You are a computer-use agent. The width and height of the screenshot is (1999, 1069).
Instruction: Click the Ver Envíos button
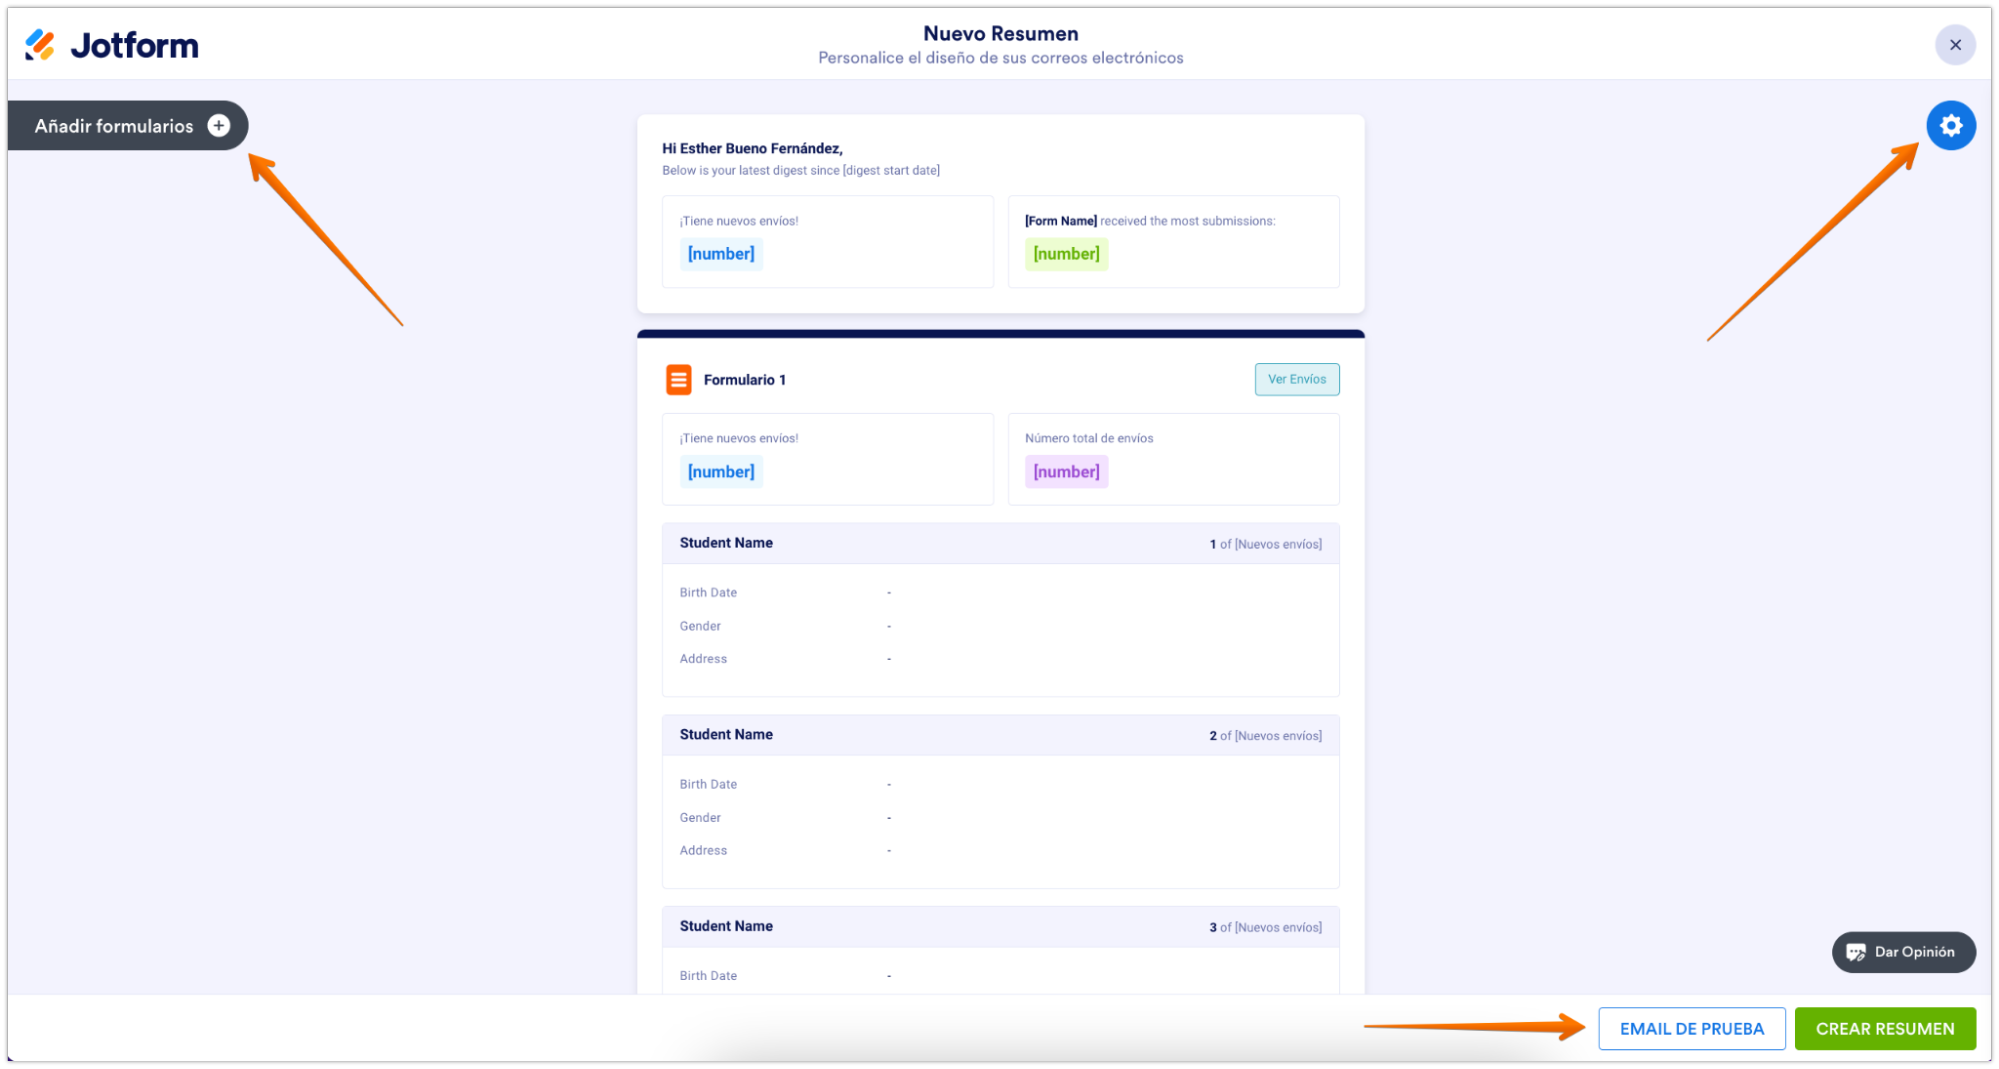coord(1296,379)
